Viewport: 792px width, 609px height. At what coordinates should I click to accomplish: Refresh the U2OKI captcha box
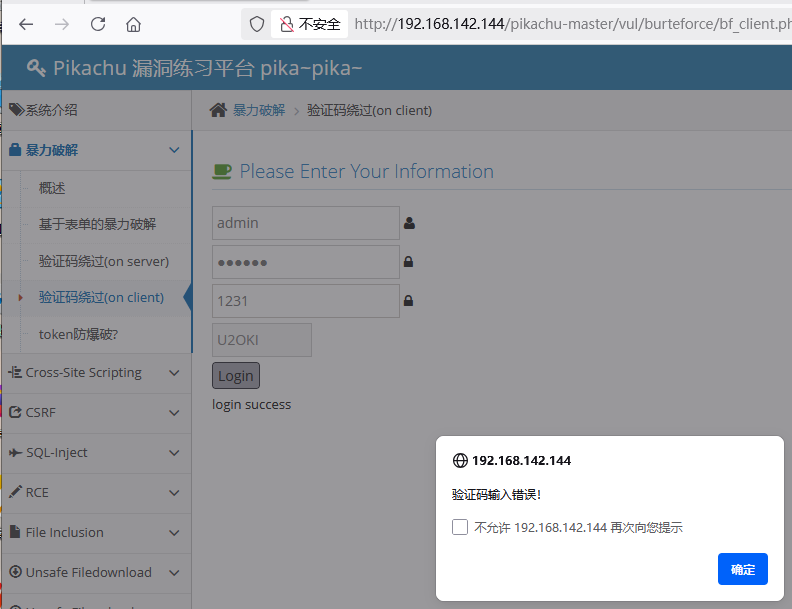(x=262, y=340)
